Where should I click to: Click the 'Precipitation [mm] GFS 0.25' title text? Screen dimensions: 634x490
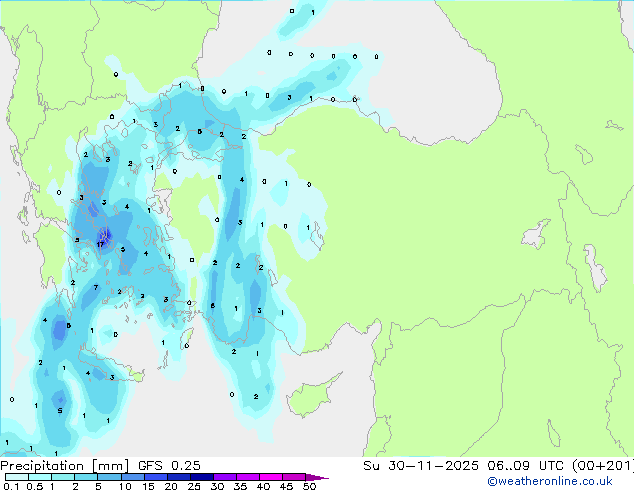tap(100, 466)
